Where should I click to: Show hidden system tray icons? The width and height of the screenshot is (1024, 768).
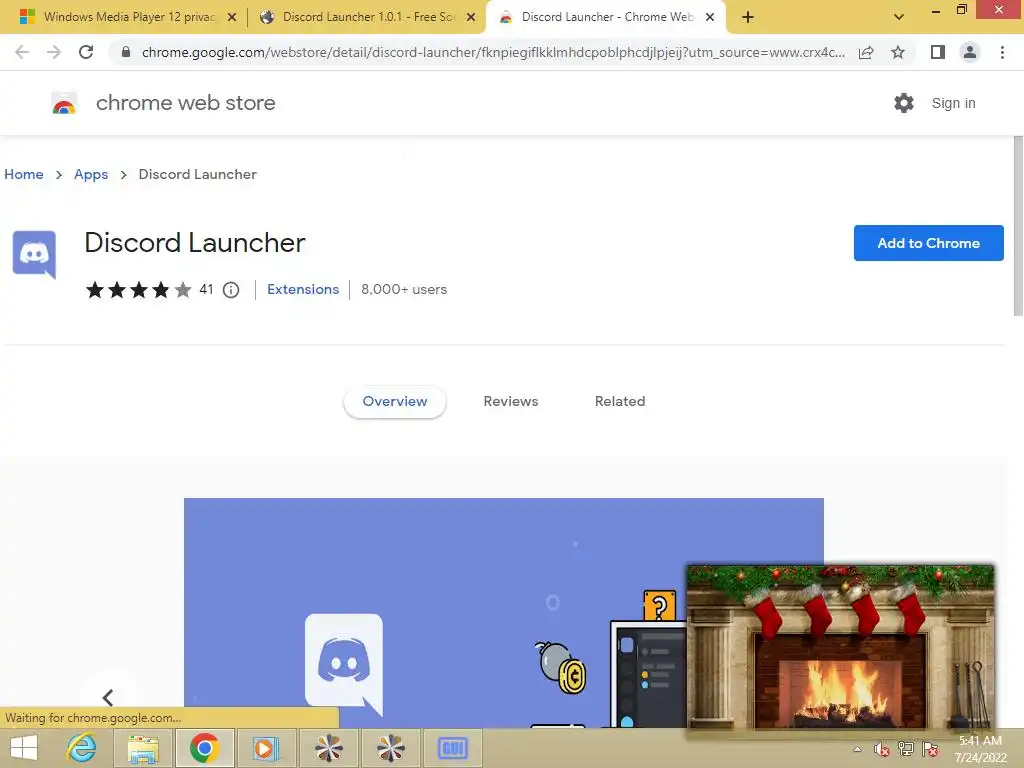pos(857,749)
